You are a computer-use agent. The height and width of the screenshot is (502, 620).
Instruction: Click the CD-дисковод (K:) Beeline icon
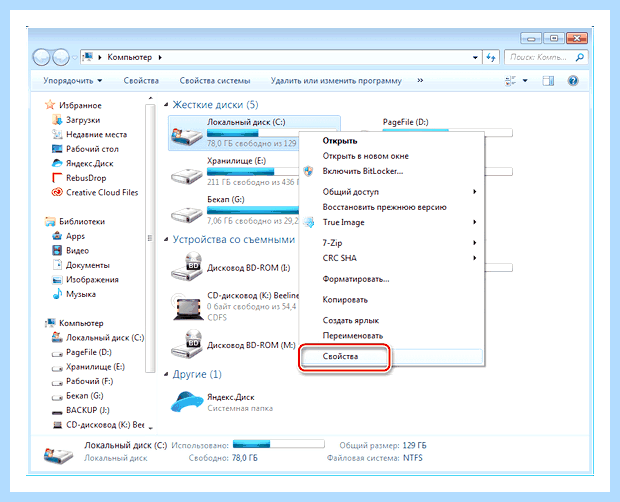pyautogui.click(x=187, y=306)
